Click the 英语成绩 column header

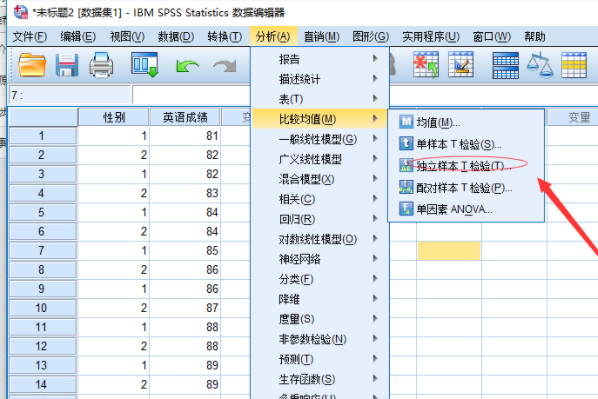click(x=185, y=117)
